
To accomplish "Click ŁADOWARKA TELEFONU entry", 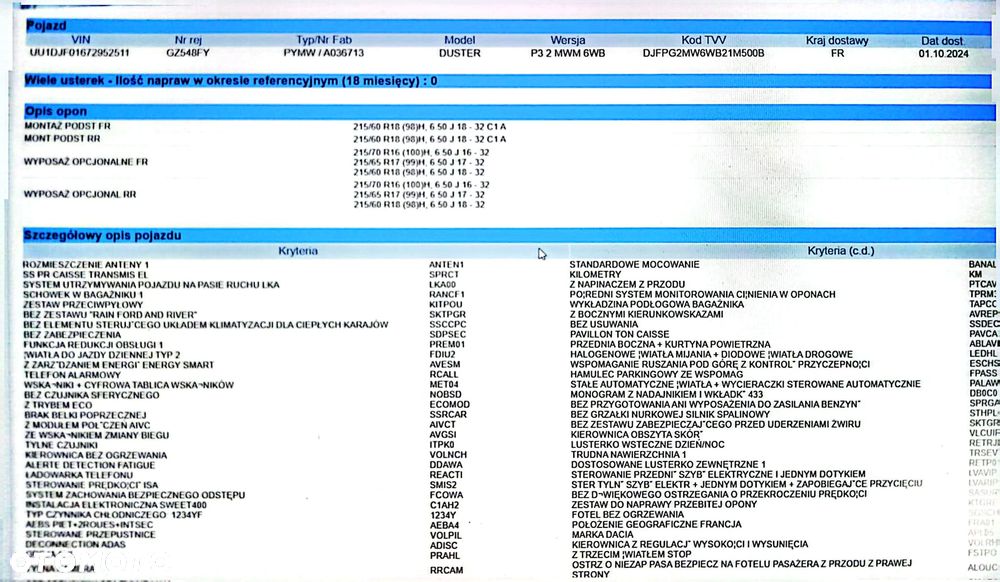I will 79,475.
